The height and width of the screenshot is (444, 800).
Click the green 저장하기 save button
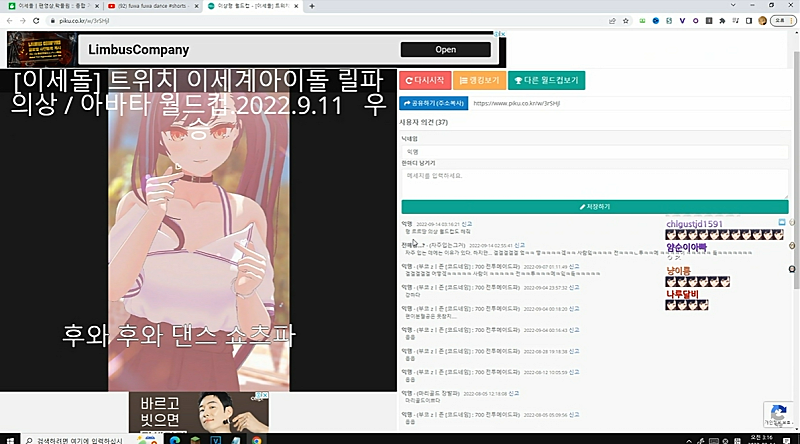click(x=595, y=207)
